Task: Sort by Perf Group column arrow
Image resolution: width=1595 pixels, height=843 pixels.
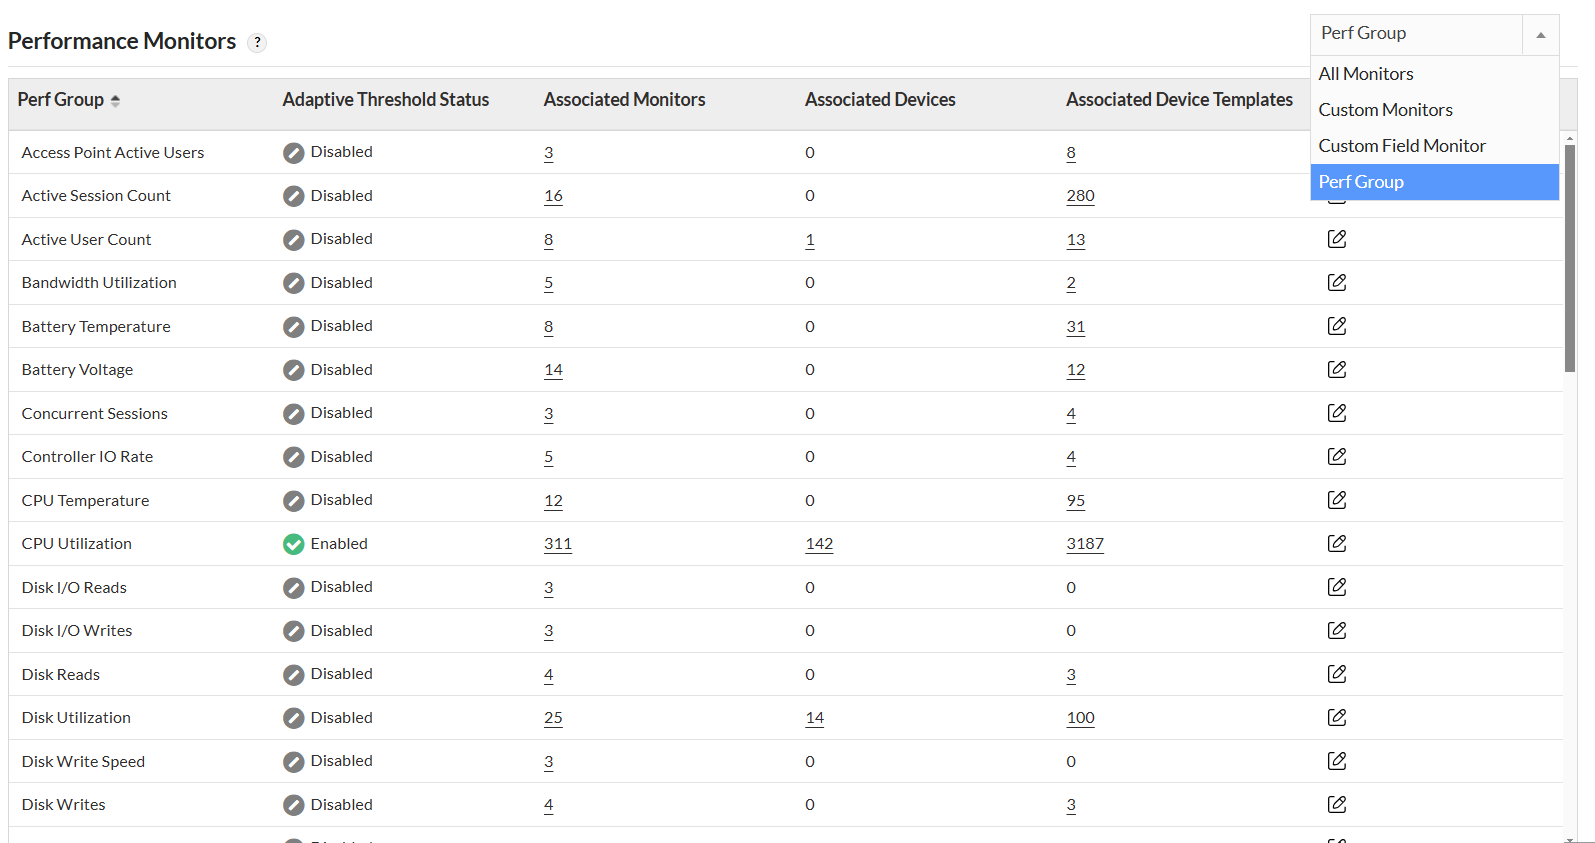Action: [x=115, y=100]
